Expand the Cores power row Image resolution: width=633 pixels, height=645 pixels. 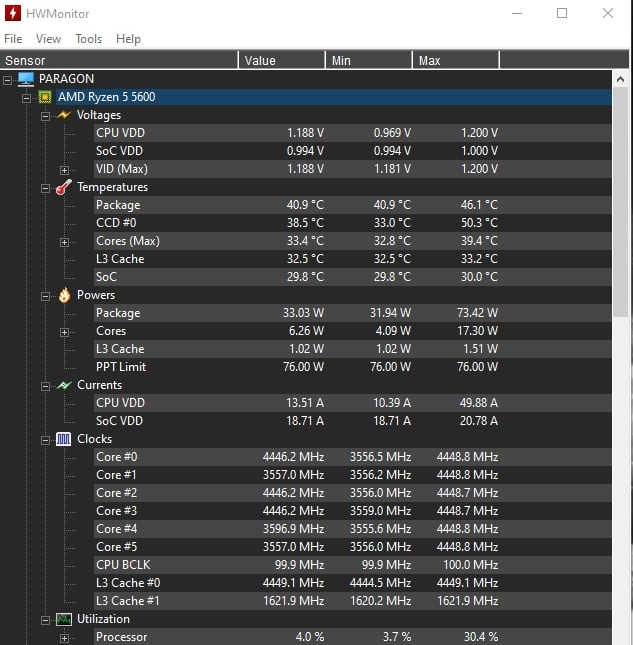point(64,332)
